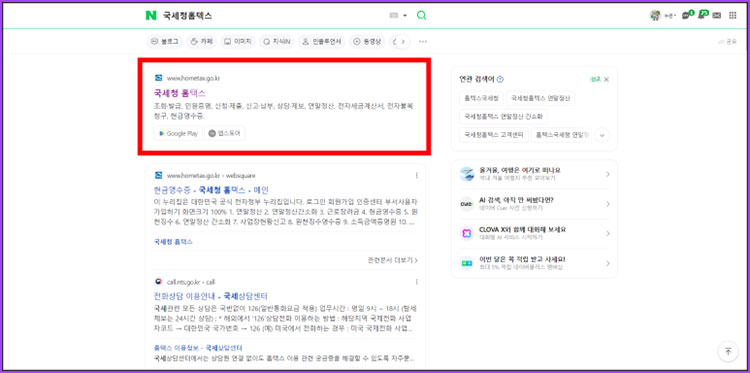Click chevron on the 적립 membership promo row

608,263
